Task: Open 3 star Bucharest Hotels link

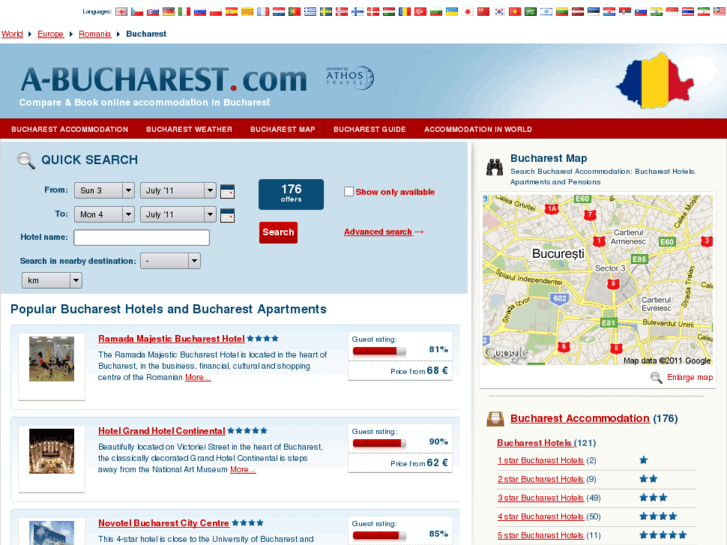Action: pos(540,498)
